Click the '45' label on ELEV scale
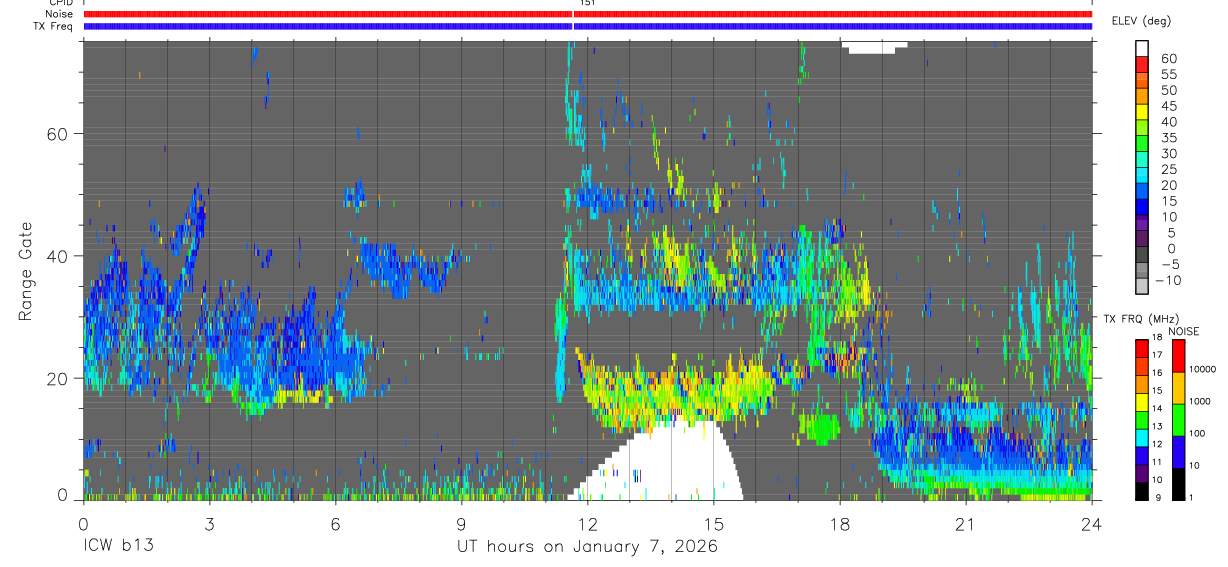The width and height of the screenshot is (1228, 567). tap(1168, 106)
